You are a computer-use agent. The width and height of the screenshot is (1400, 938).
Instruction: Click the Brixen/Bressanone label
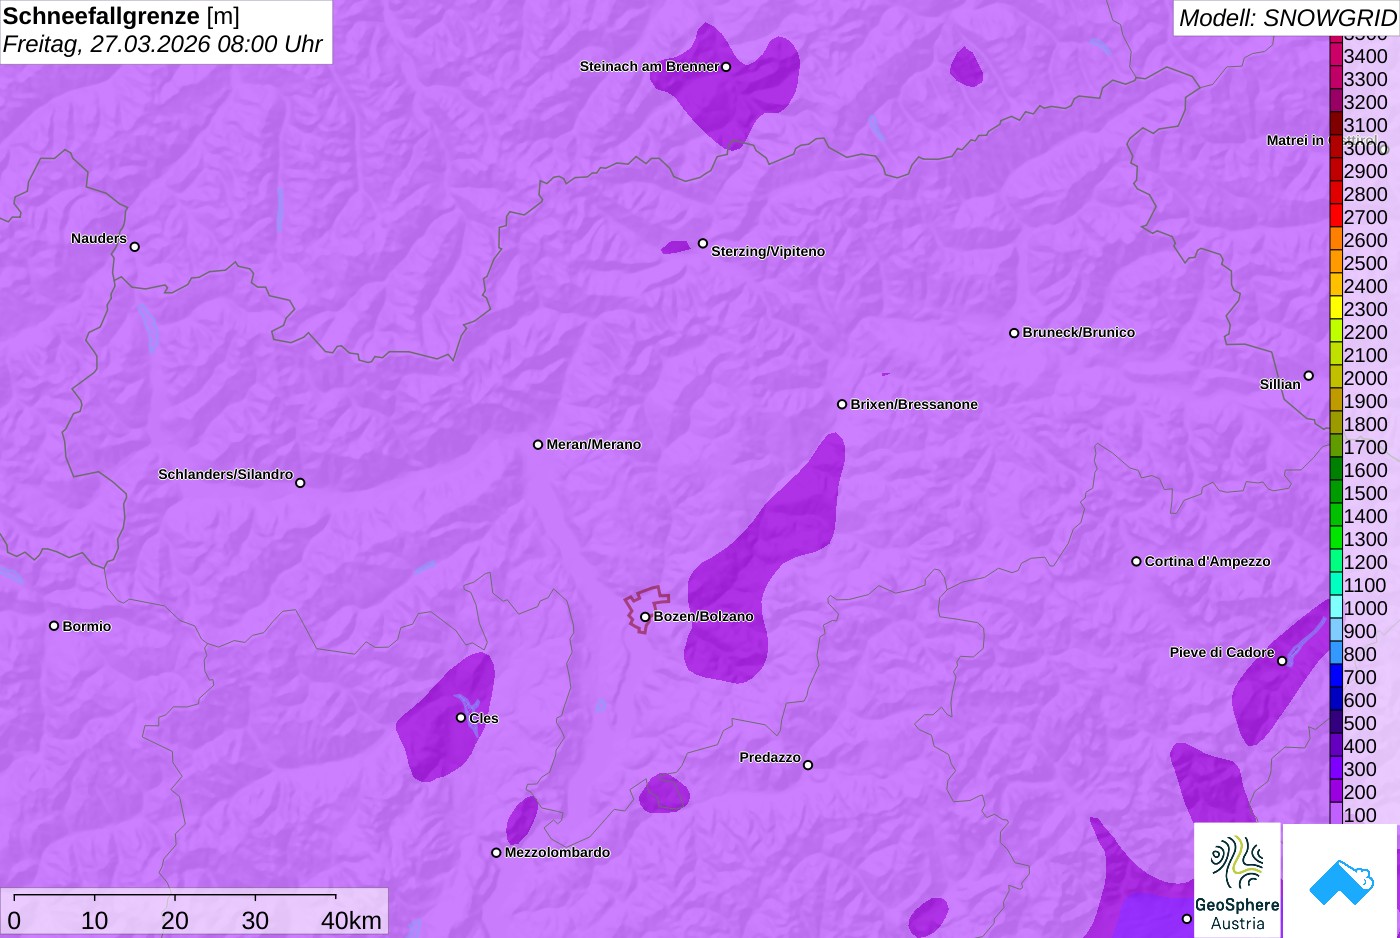(x=914, y=404)
